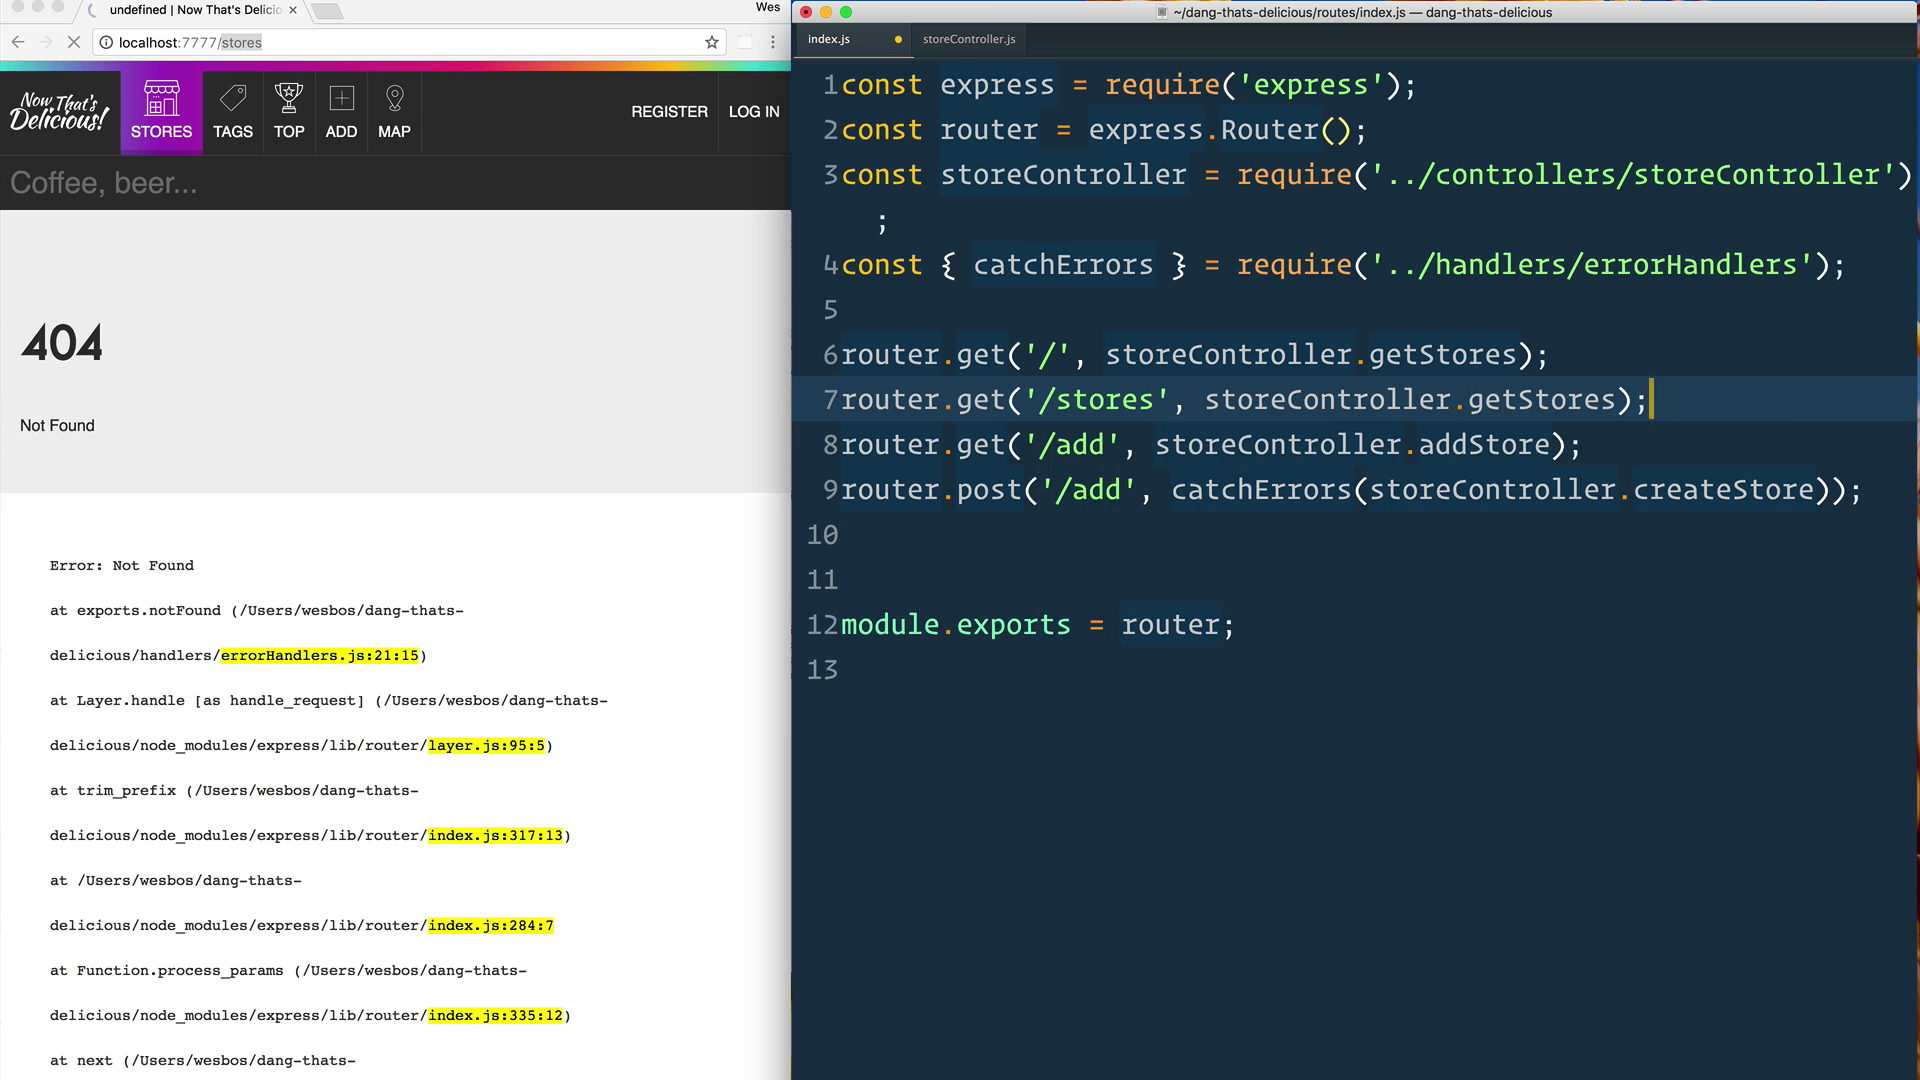Click the browser forward arrow
1920x1080 pixels.
pyautogui.click(x=46, y=42)
